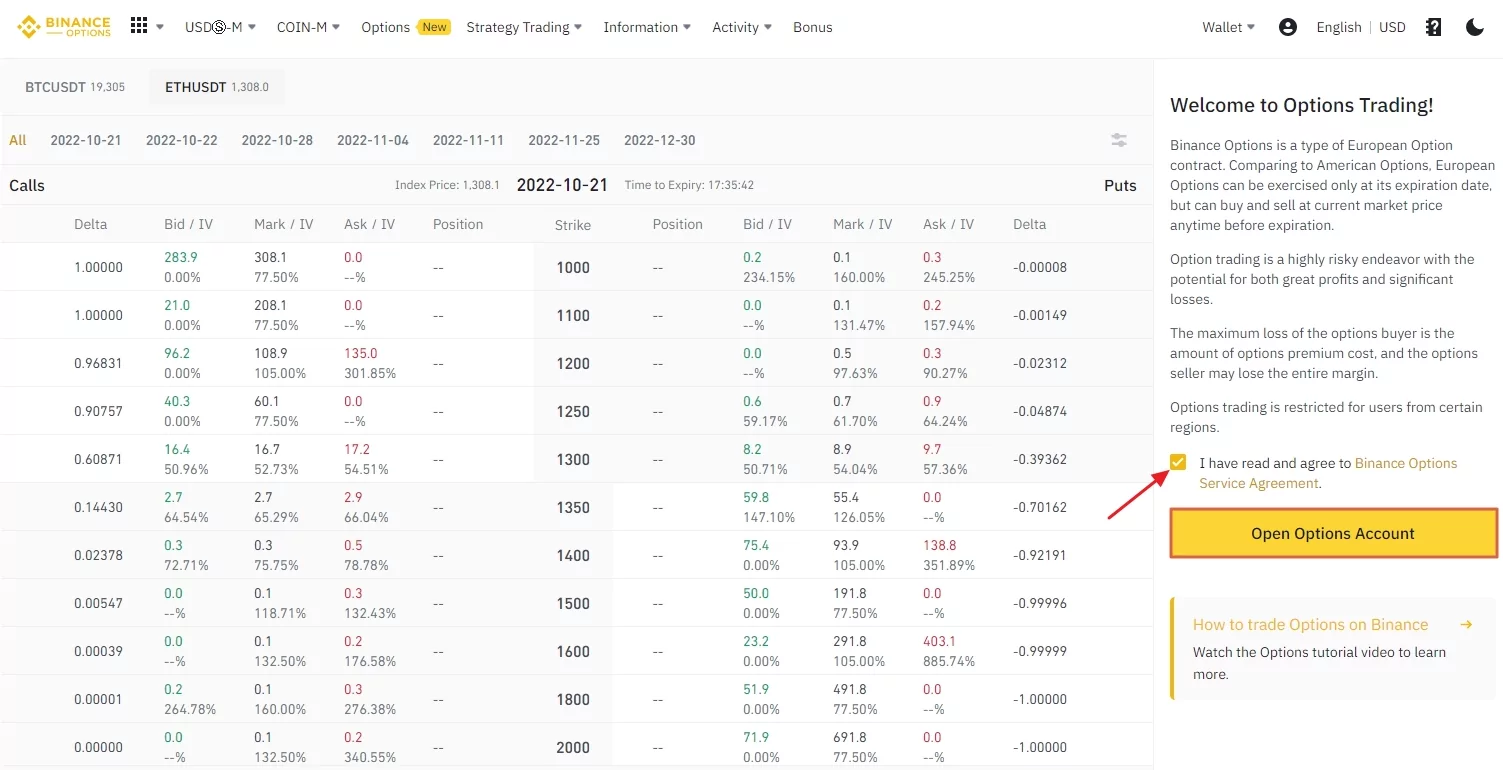Show All expiry dates
The image size is (1503, 770).
(x=18, y=140)
